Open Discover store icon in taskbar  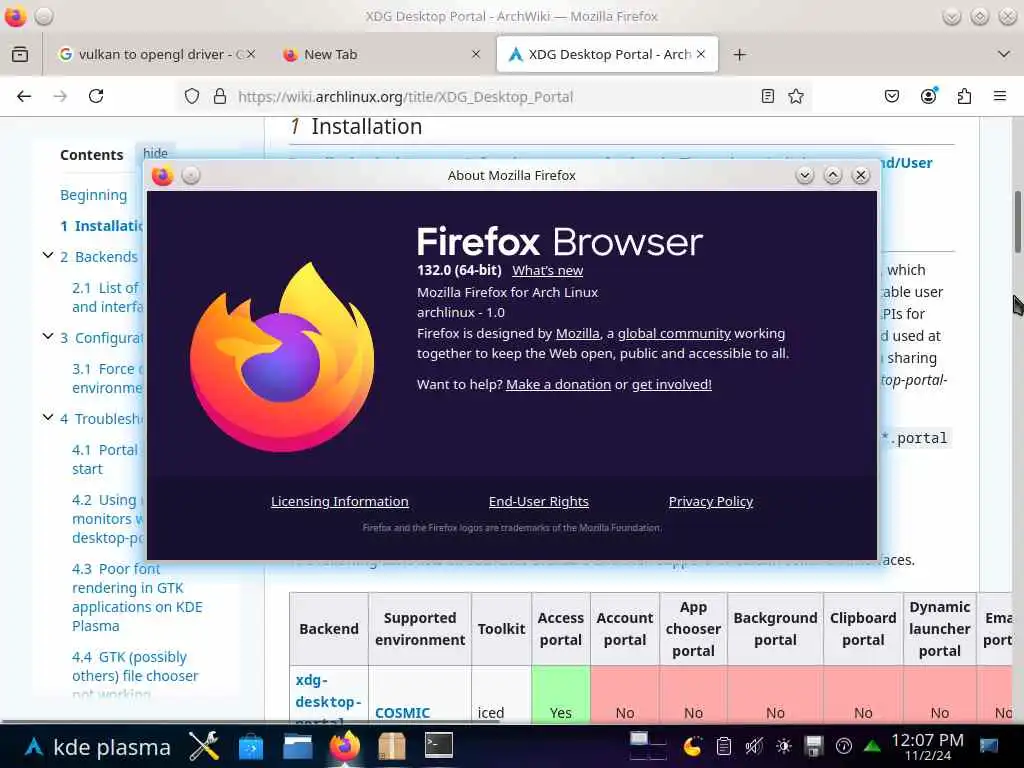pos(251,746)
